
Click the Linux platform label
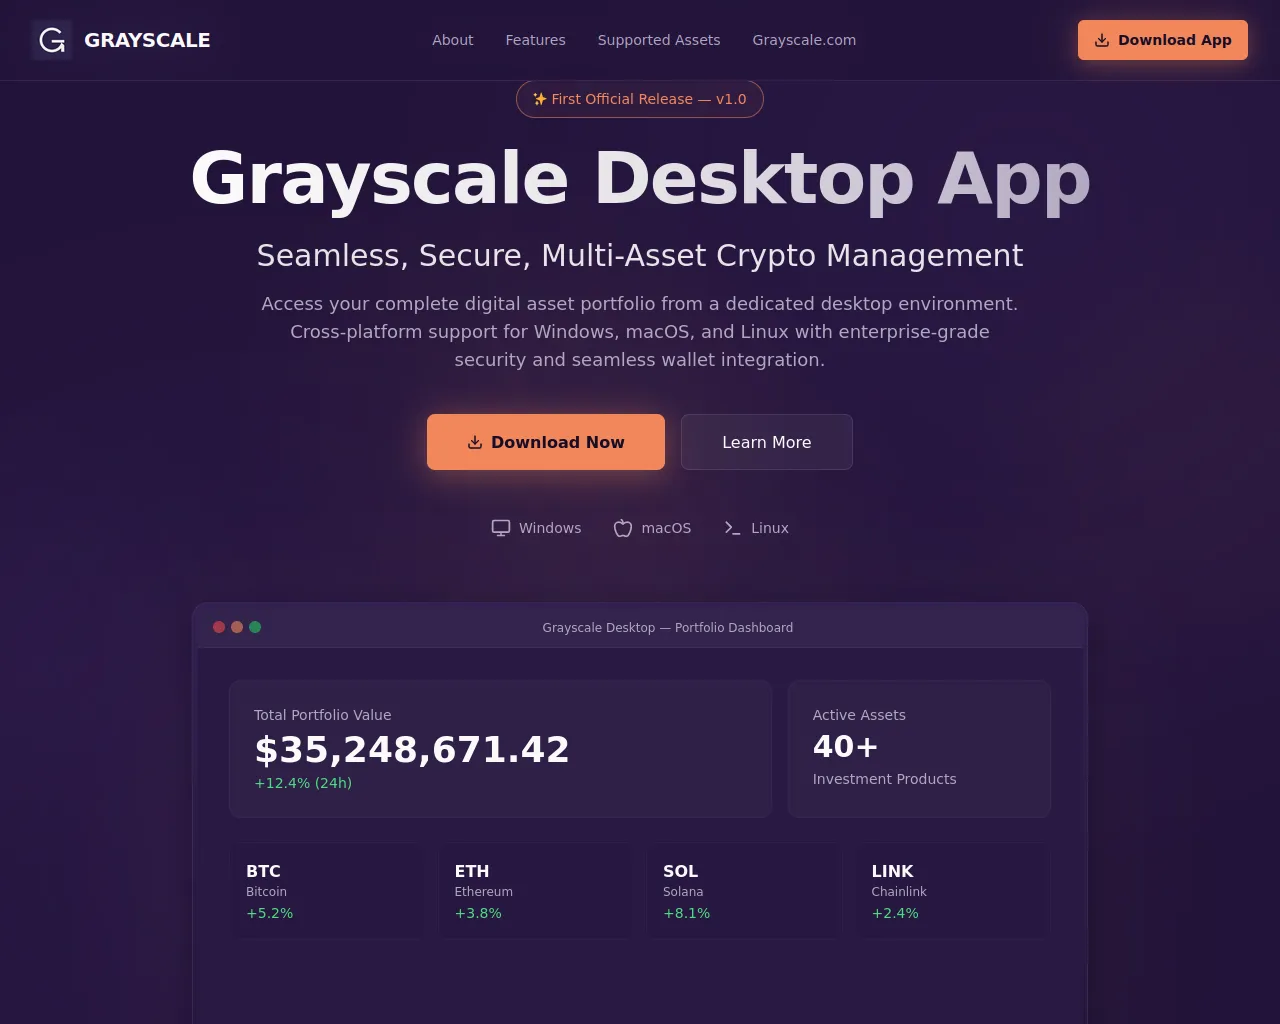coord(770,528)
